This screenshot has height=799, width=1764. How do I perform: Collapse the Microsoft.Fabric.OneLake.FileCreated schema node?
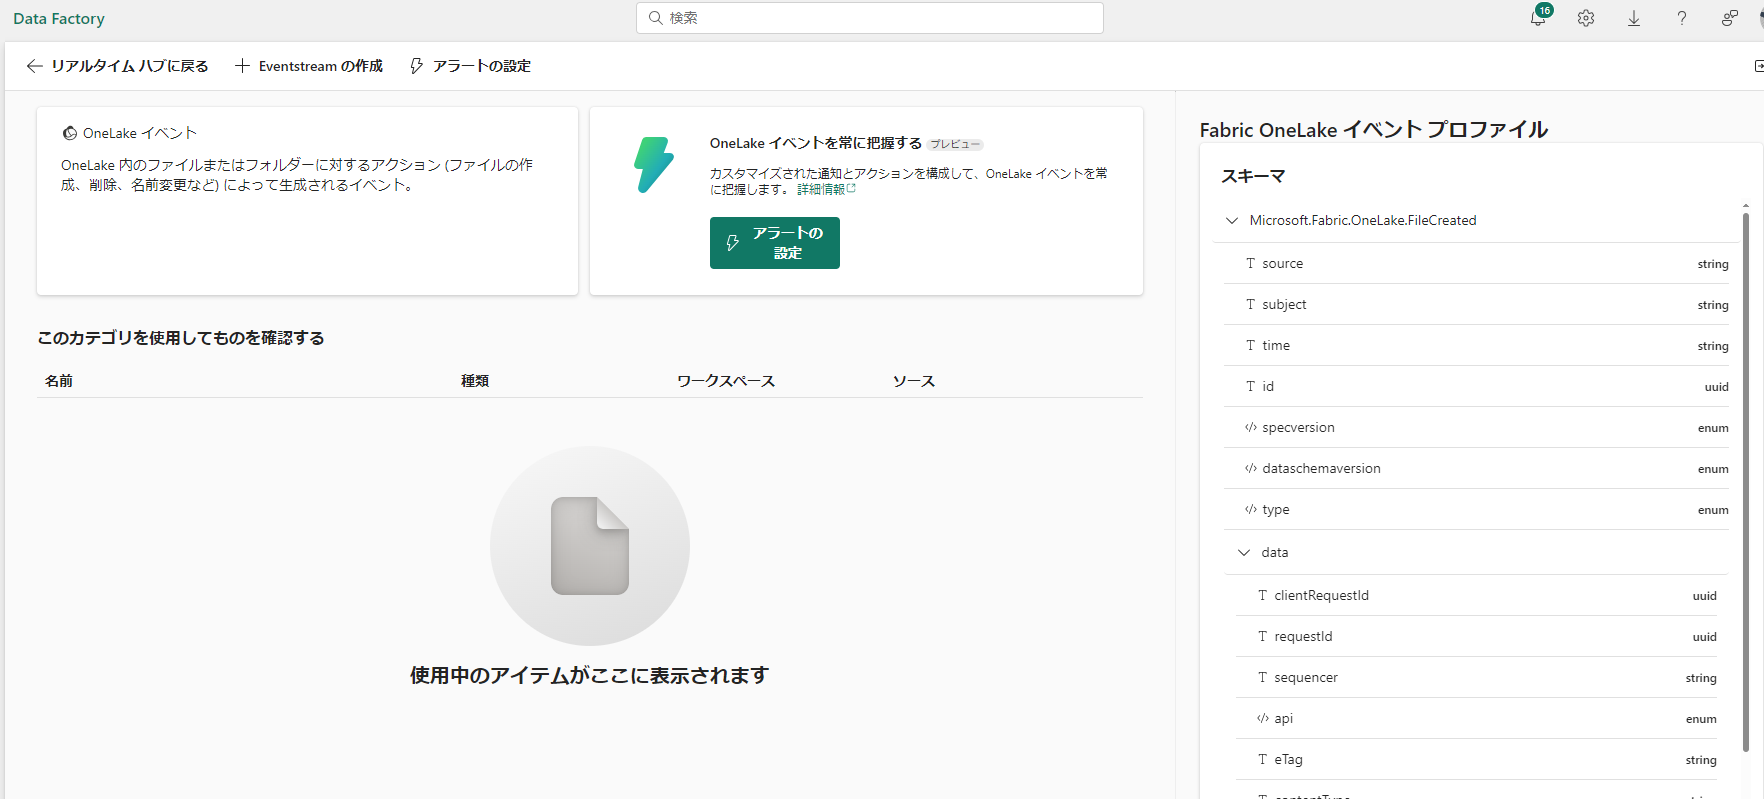(x=1232, y=220)
